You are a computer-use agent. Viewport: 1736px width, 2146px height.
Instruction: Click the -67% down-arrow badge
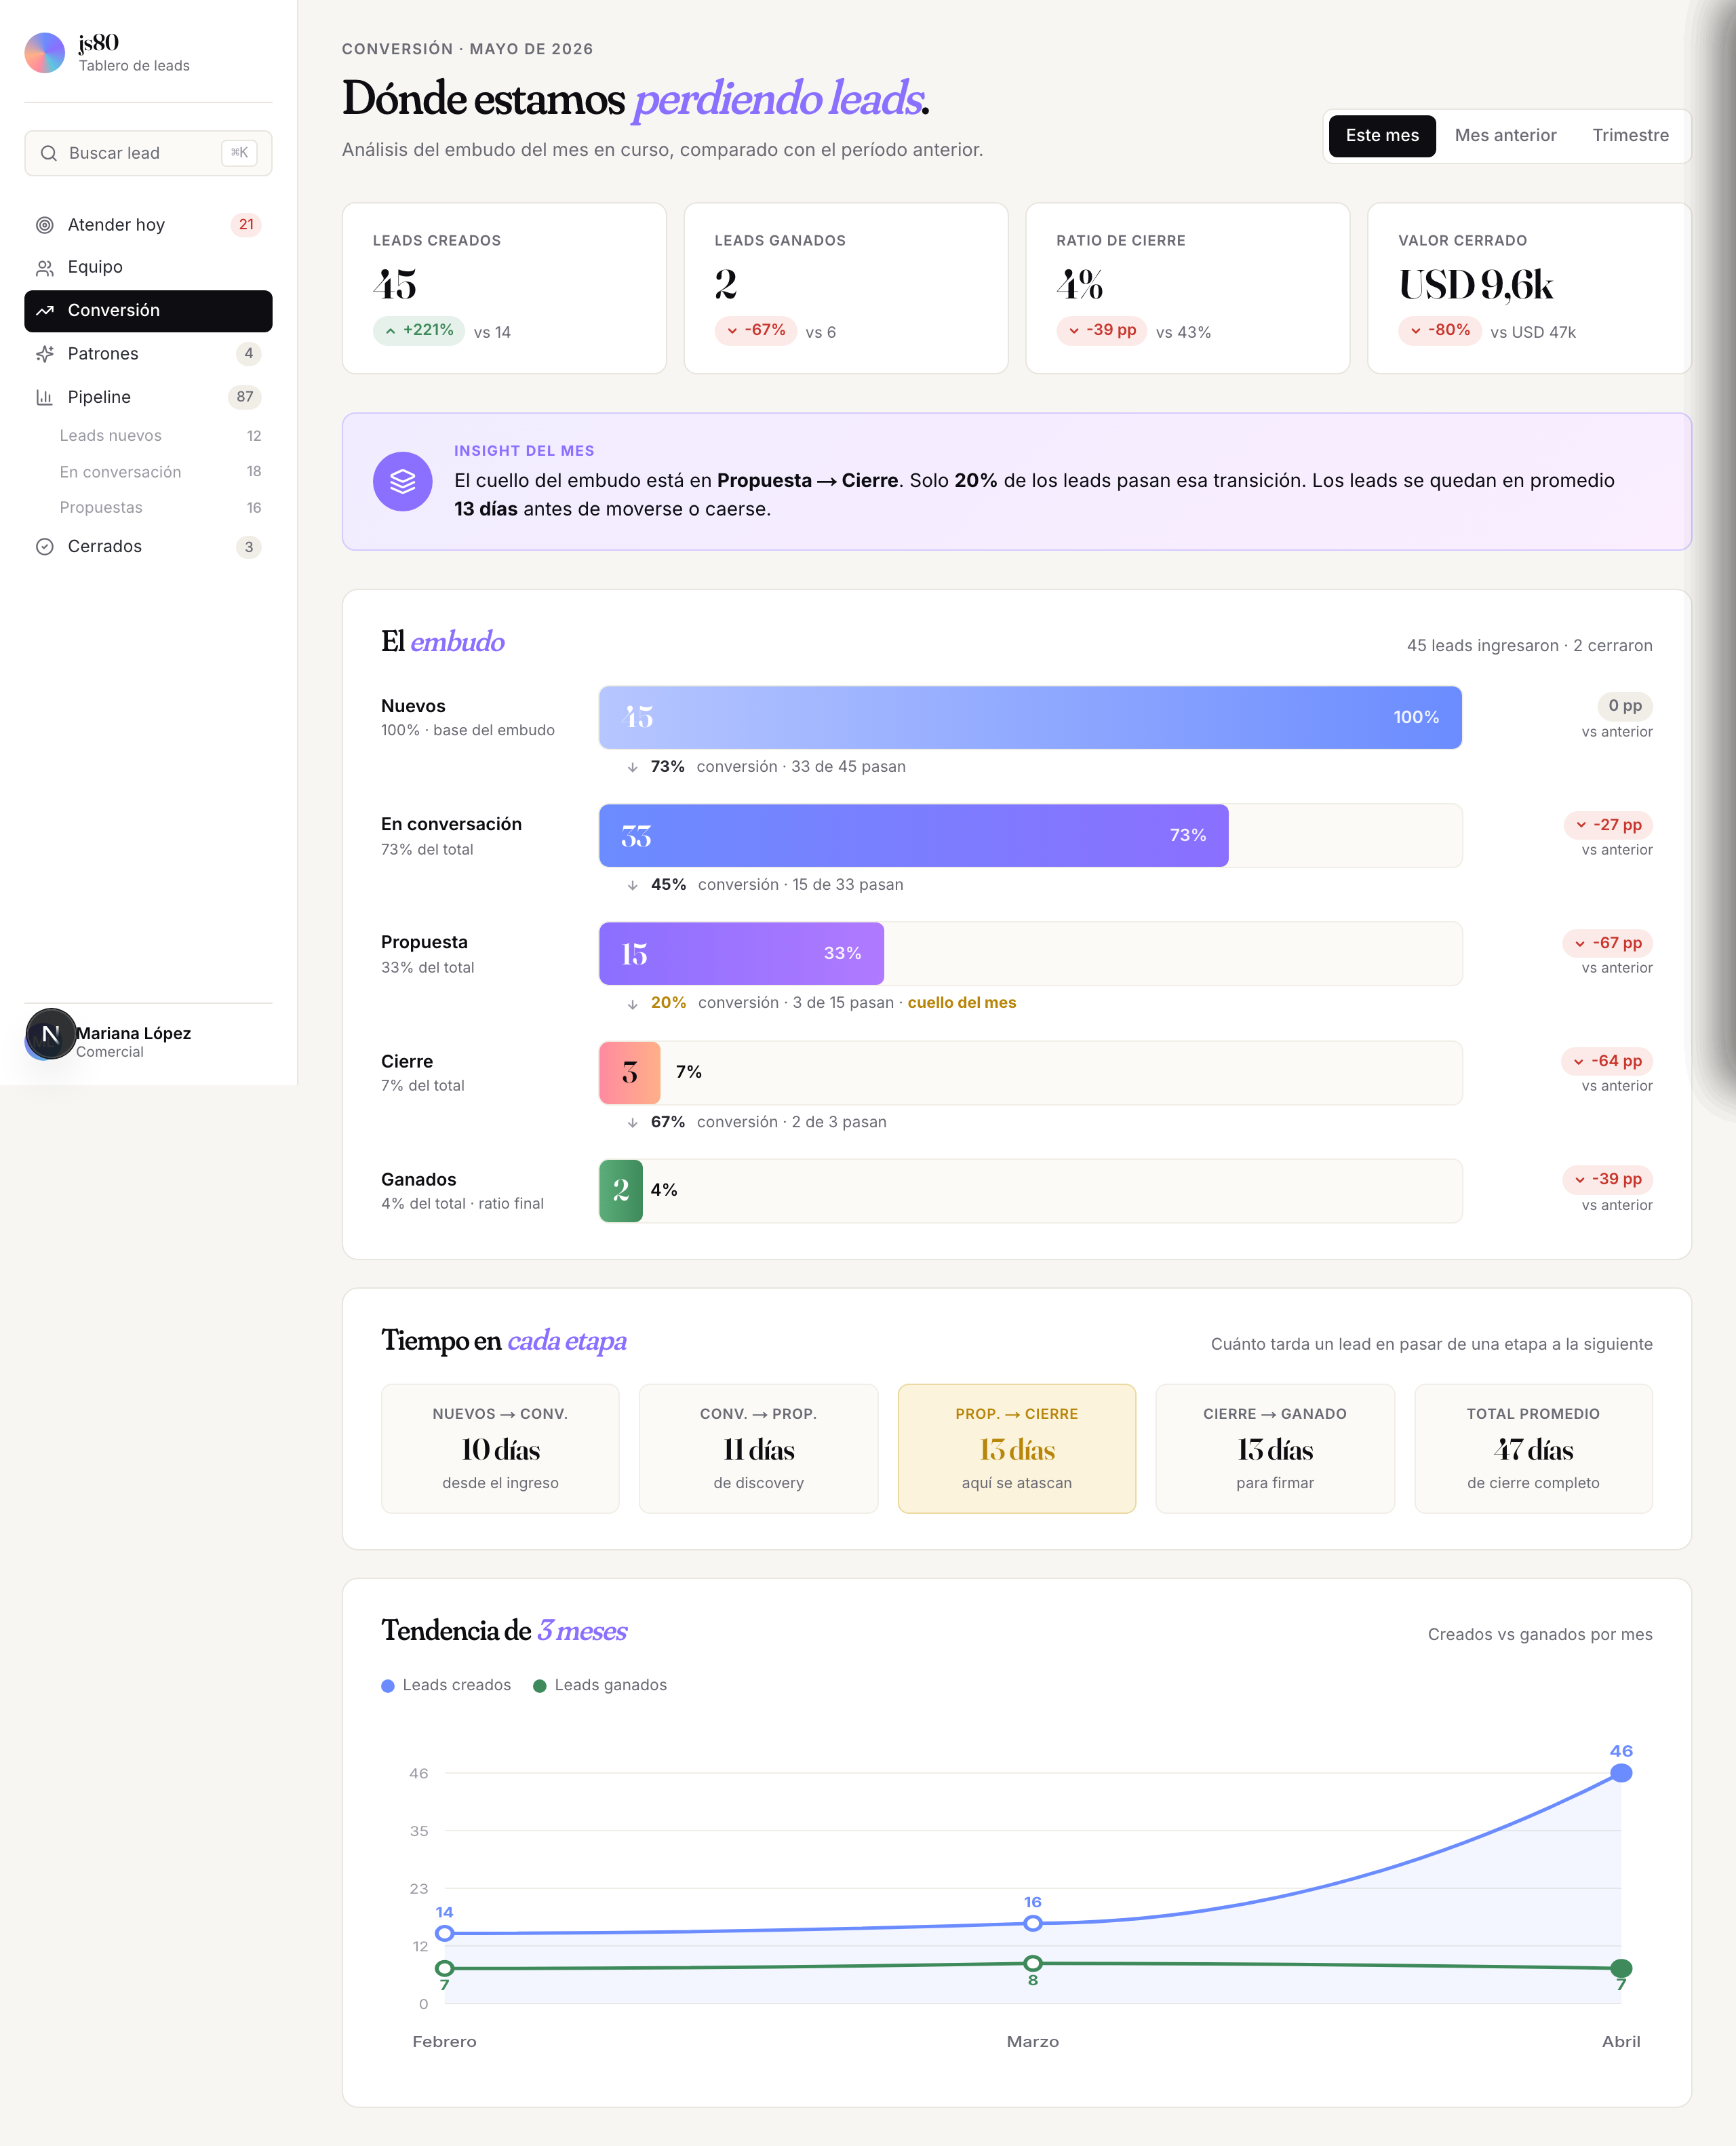(755, 331)
